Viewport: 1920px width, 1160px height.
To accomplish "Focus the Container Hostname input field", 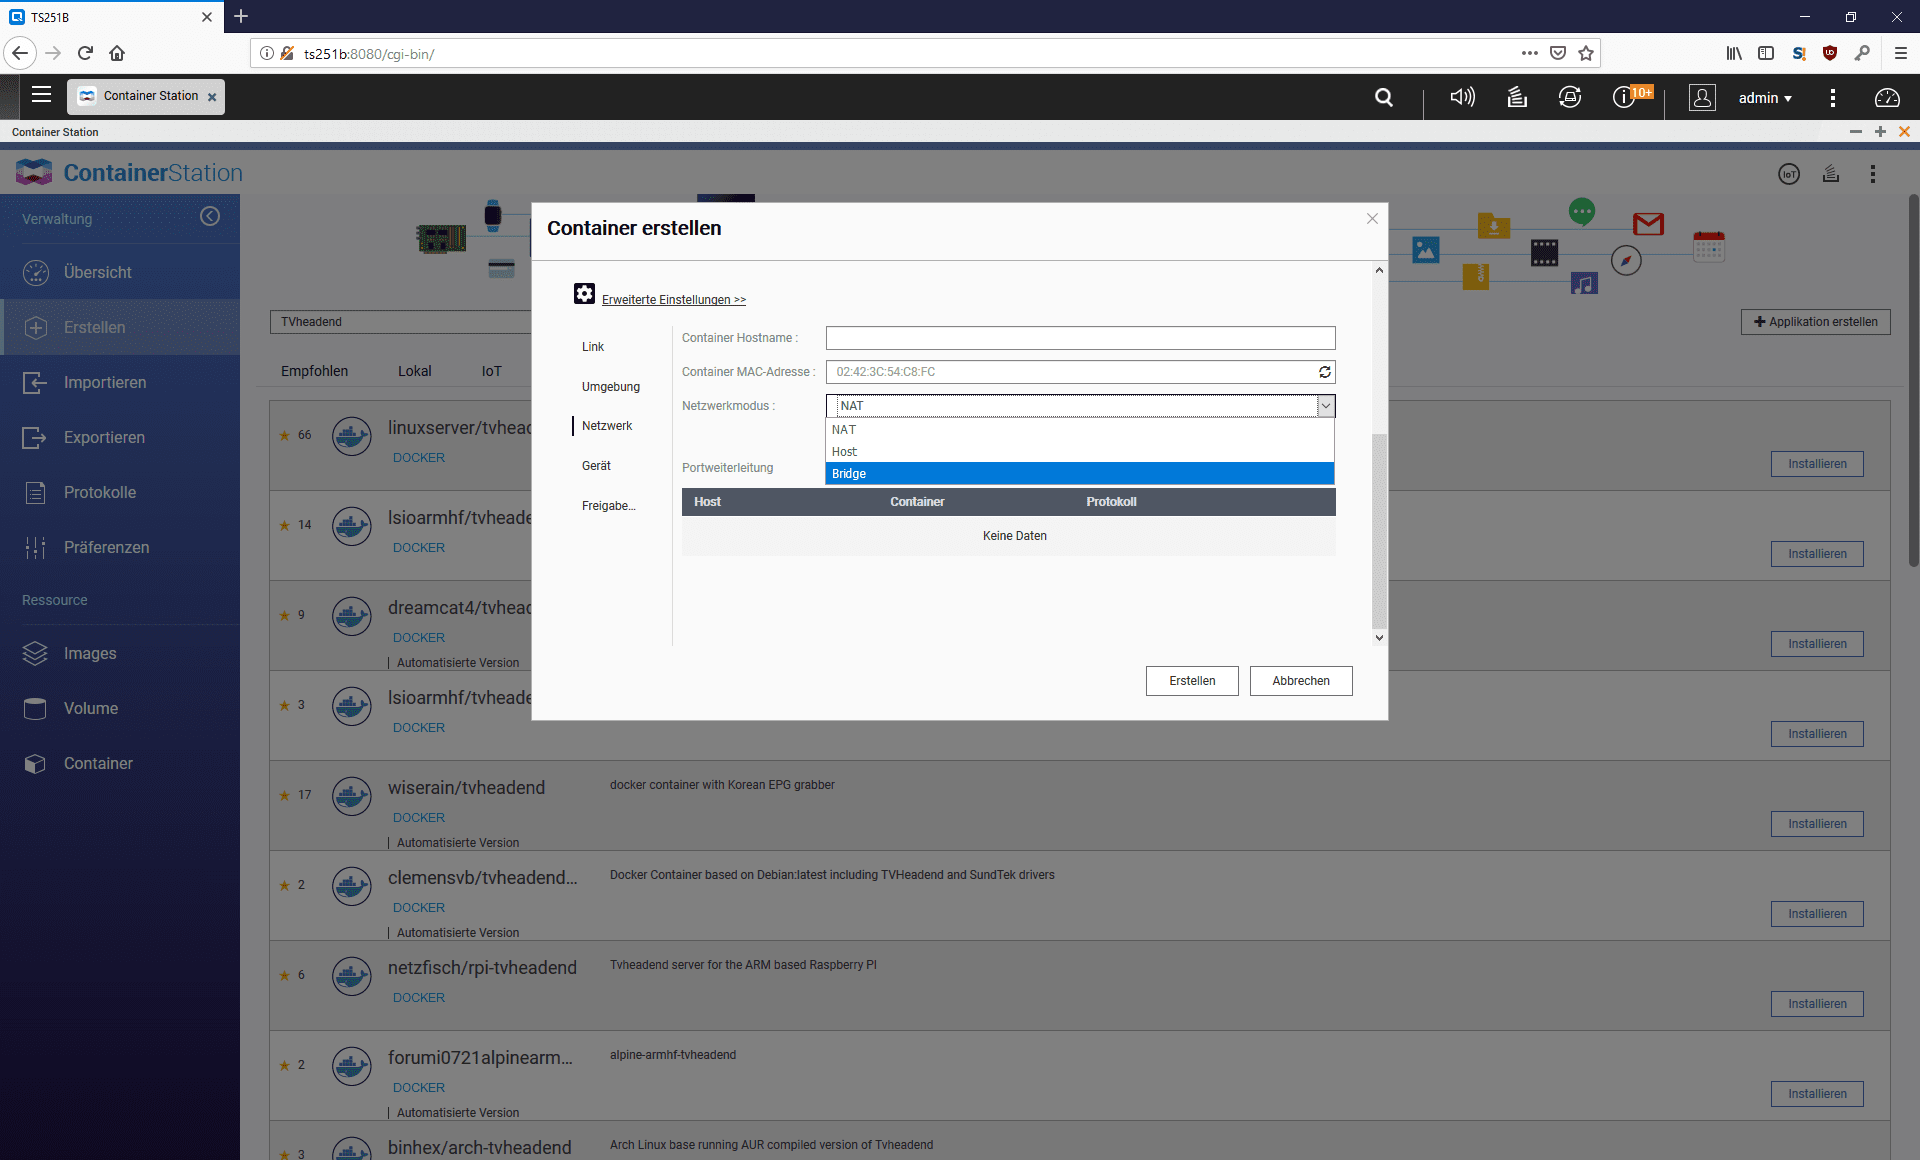I will (1080, 338).
